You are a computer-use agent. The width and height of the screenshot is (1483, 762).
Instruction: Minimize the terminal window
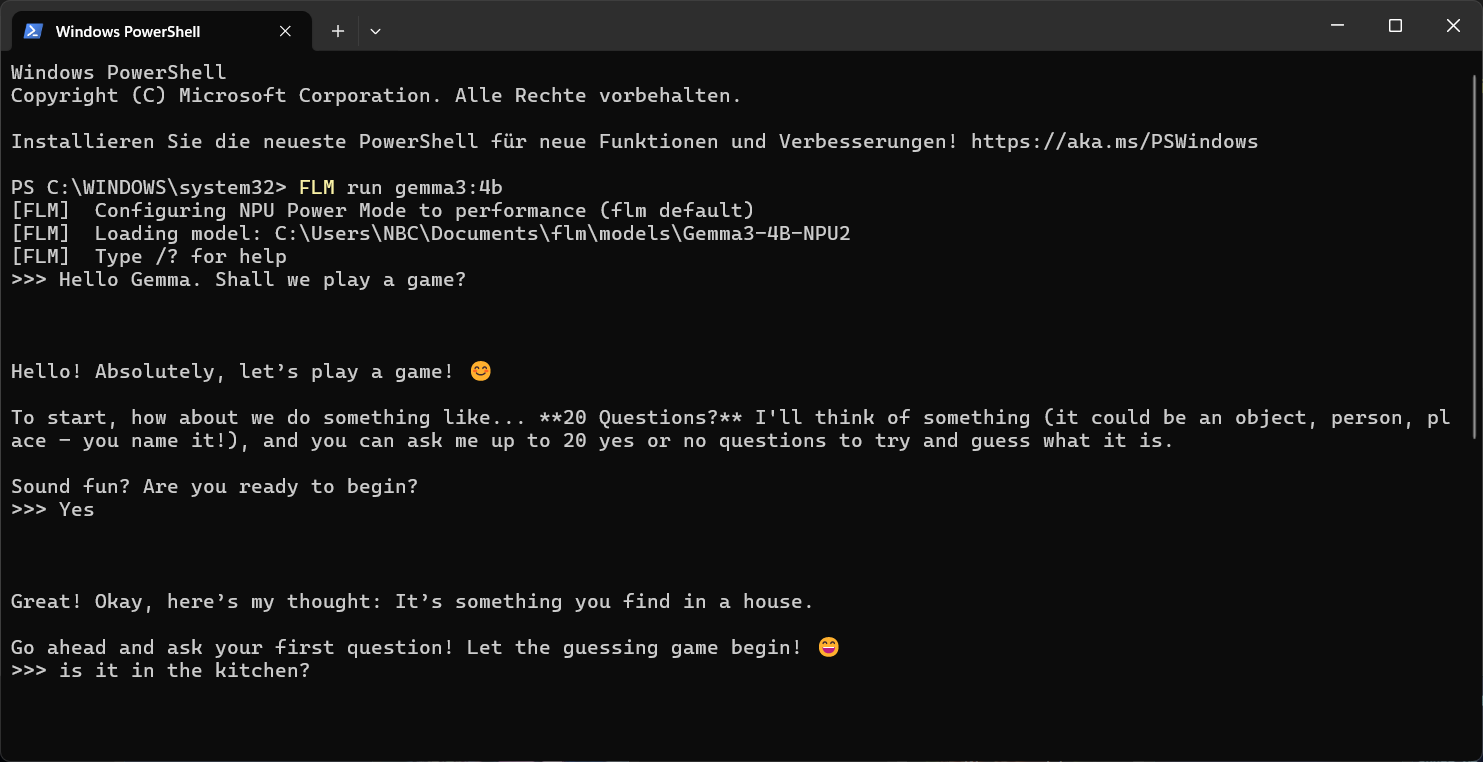pos(1337,26)
